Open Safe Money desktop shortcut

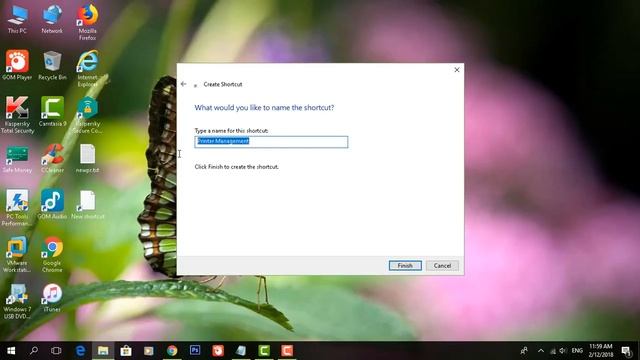pos(17,158)
